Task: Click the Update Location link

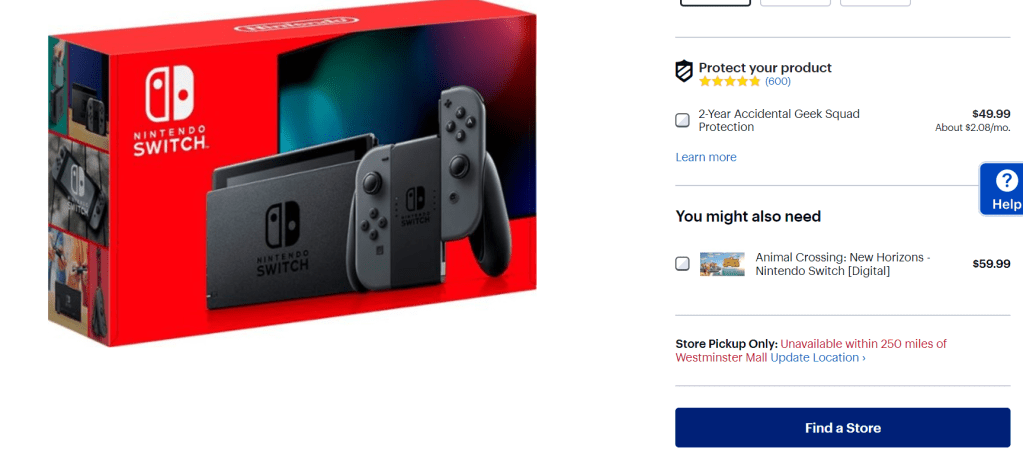Action: tap(814, 358)
